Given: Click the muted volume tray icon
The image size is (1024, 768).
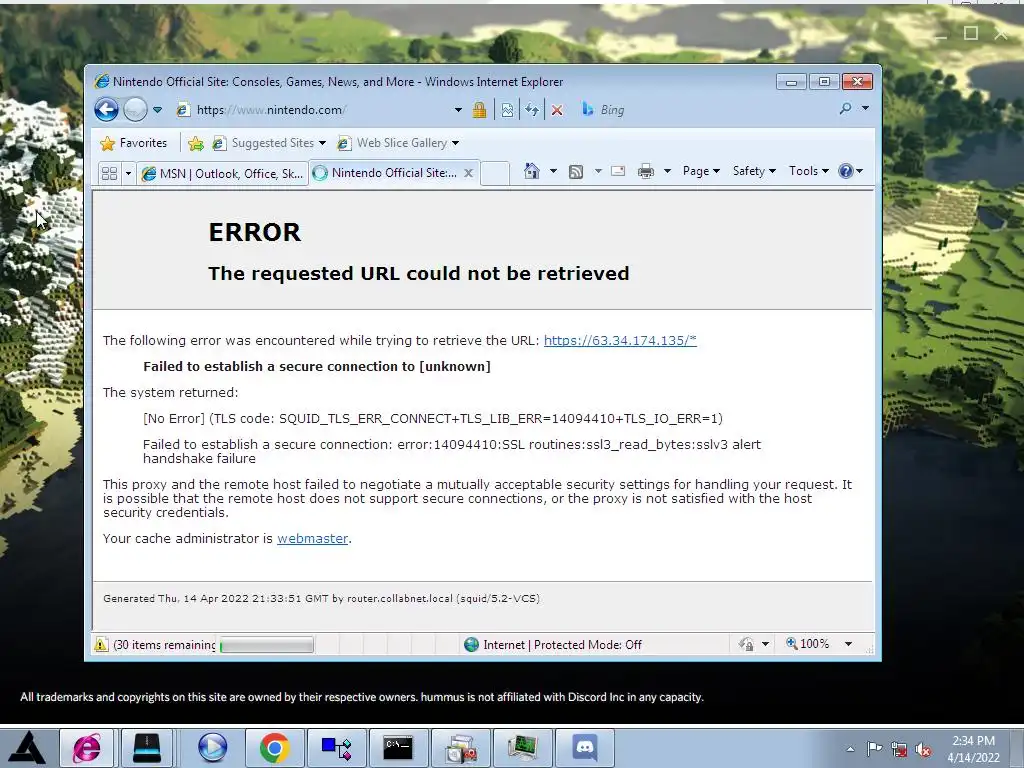Looking at the screenshot, I should click(923, 749).
